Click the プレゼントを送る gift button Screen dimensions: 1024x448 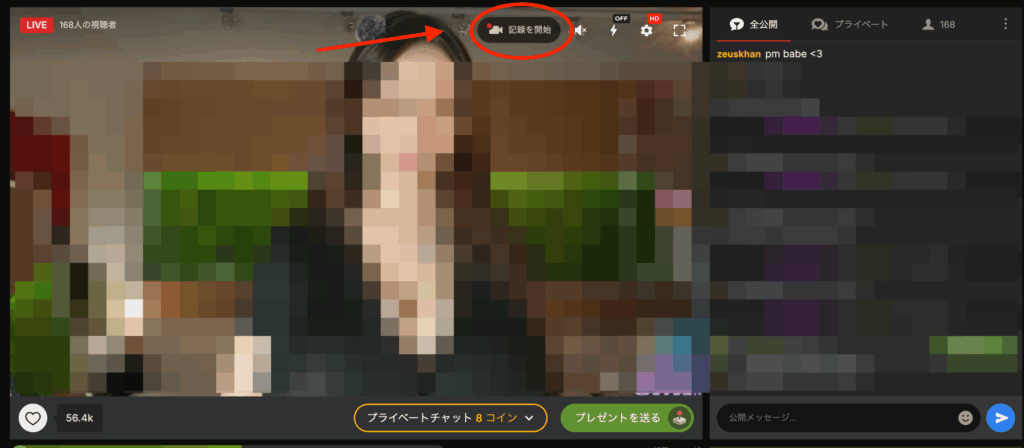[627, 418]
